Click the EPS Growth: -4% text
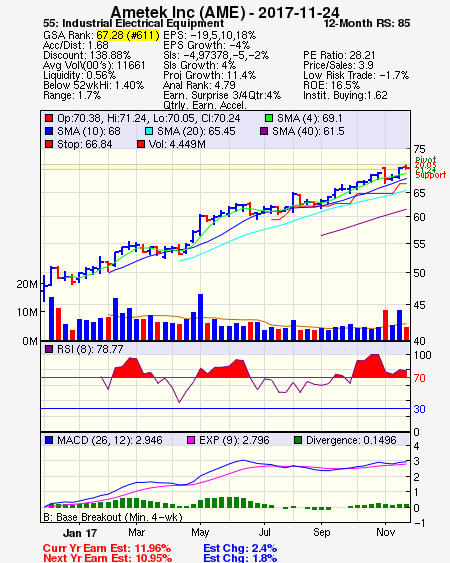450x563 pixels. click(x=207, y=45)
